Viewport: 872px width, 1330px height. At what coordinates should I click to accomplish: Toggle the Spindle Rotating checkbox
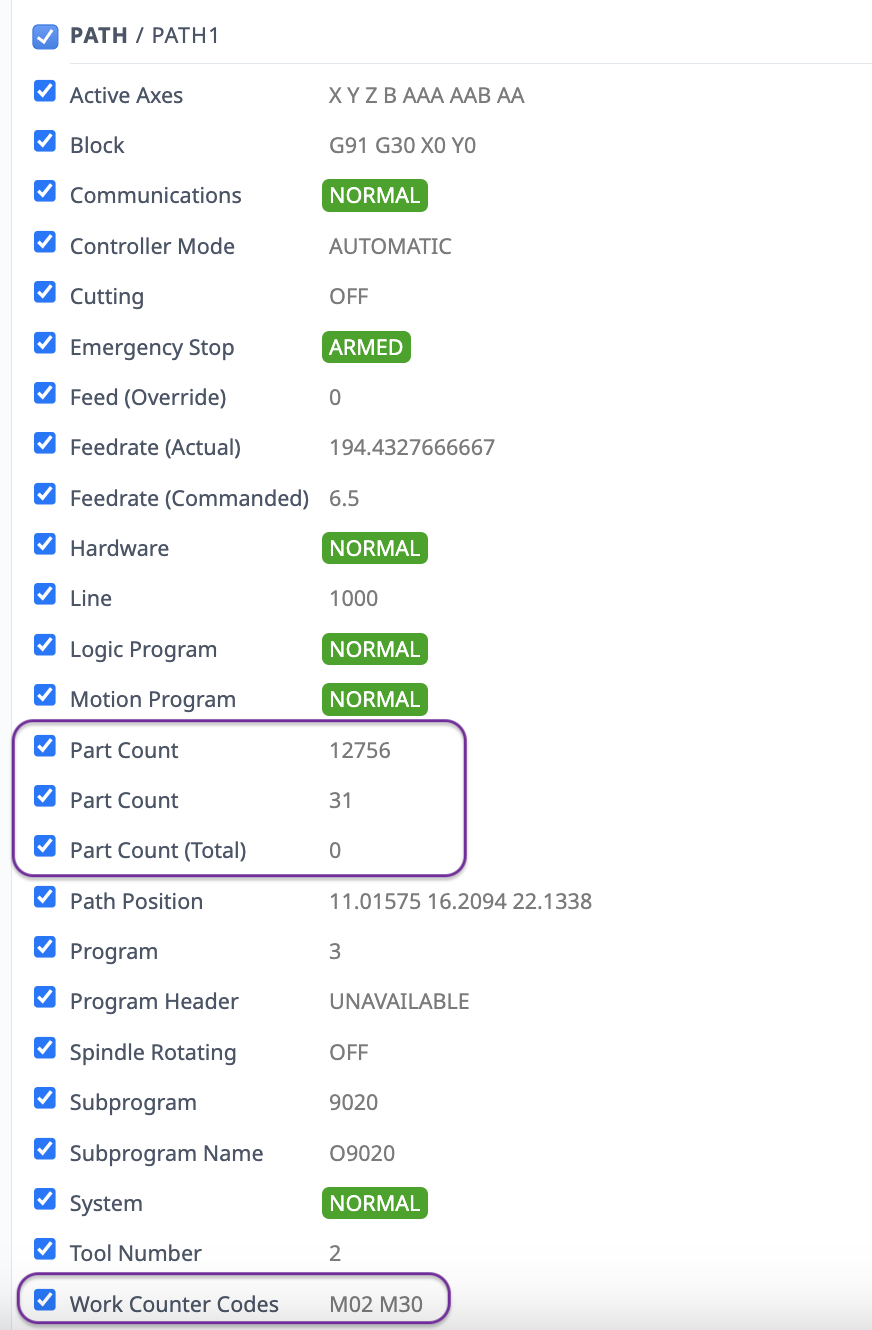click(45, 1048)
